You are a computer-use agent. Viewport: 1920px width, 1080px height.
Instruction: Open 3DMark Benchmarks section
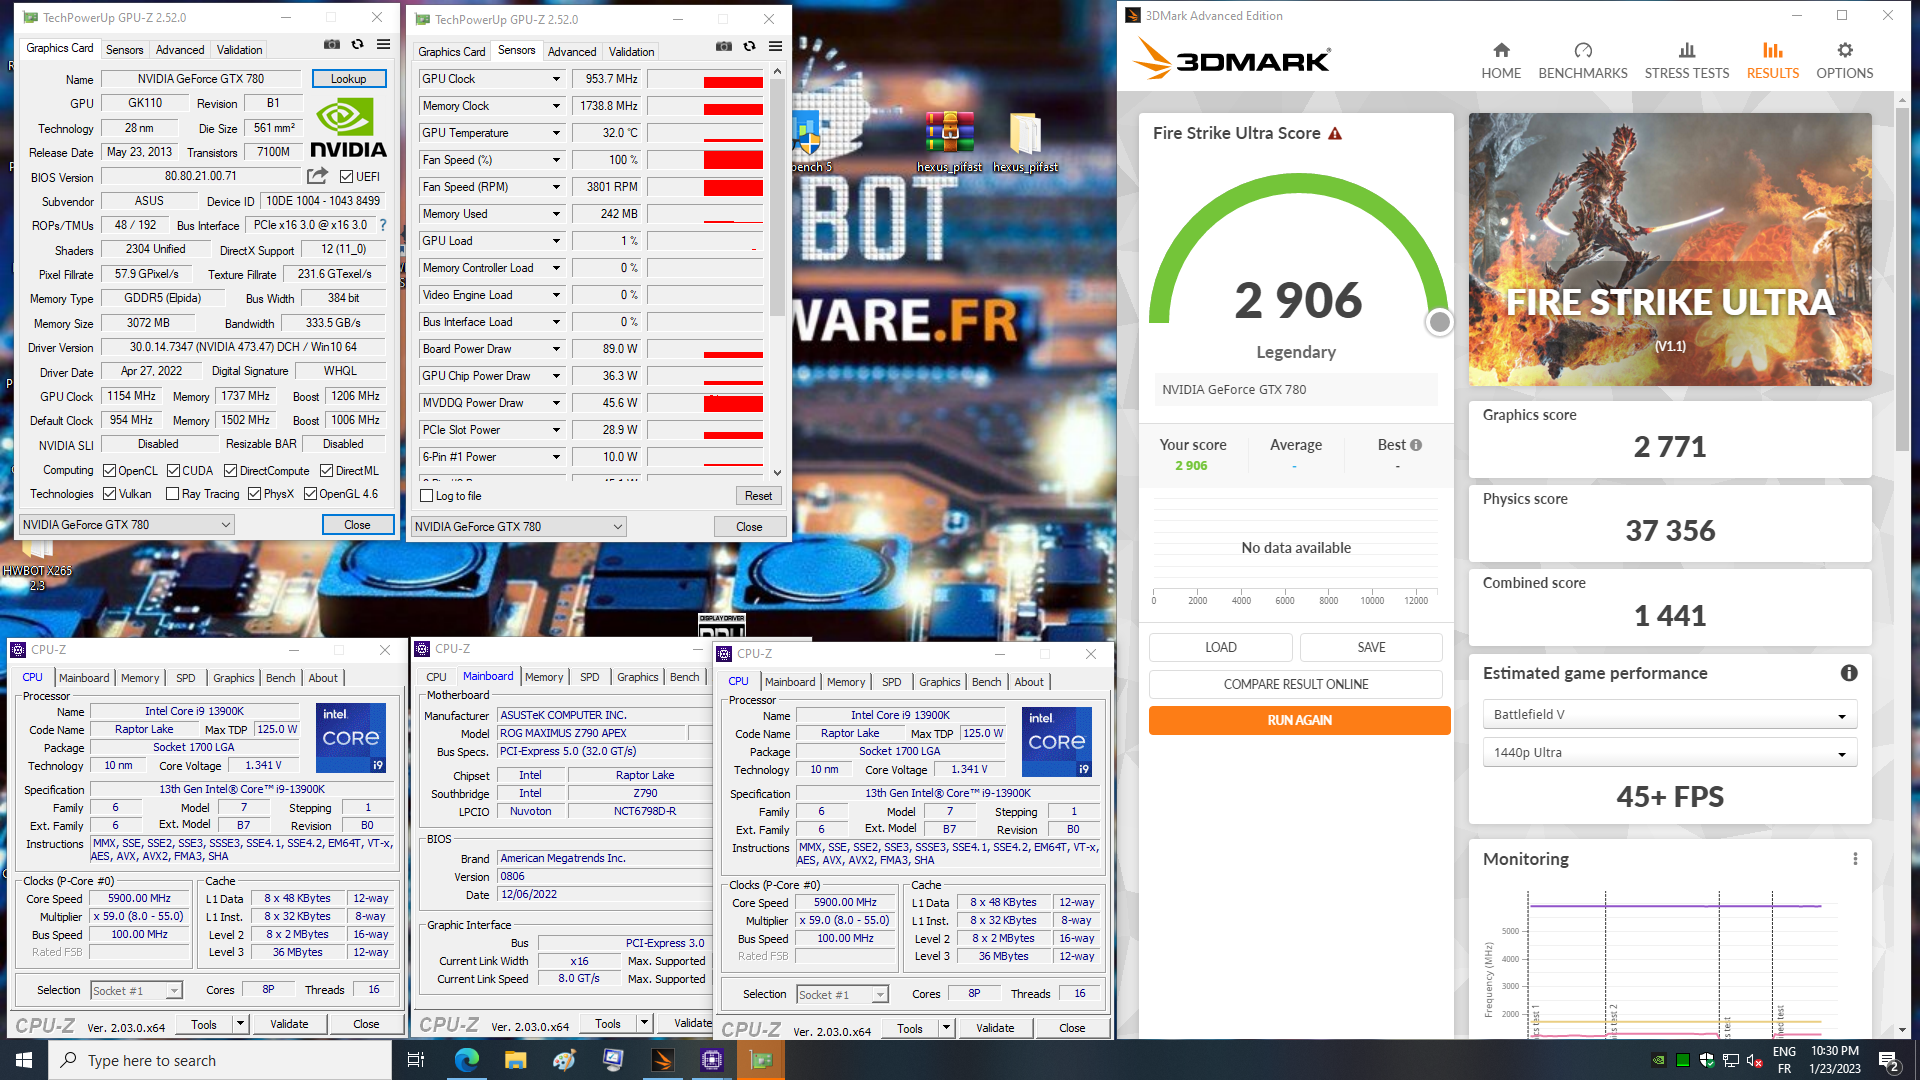click(1583, 60)
